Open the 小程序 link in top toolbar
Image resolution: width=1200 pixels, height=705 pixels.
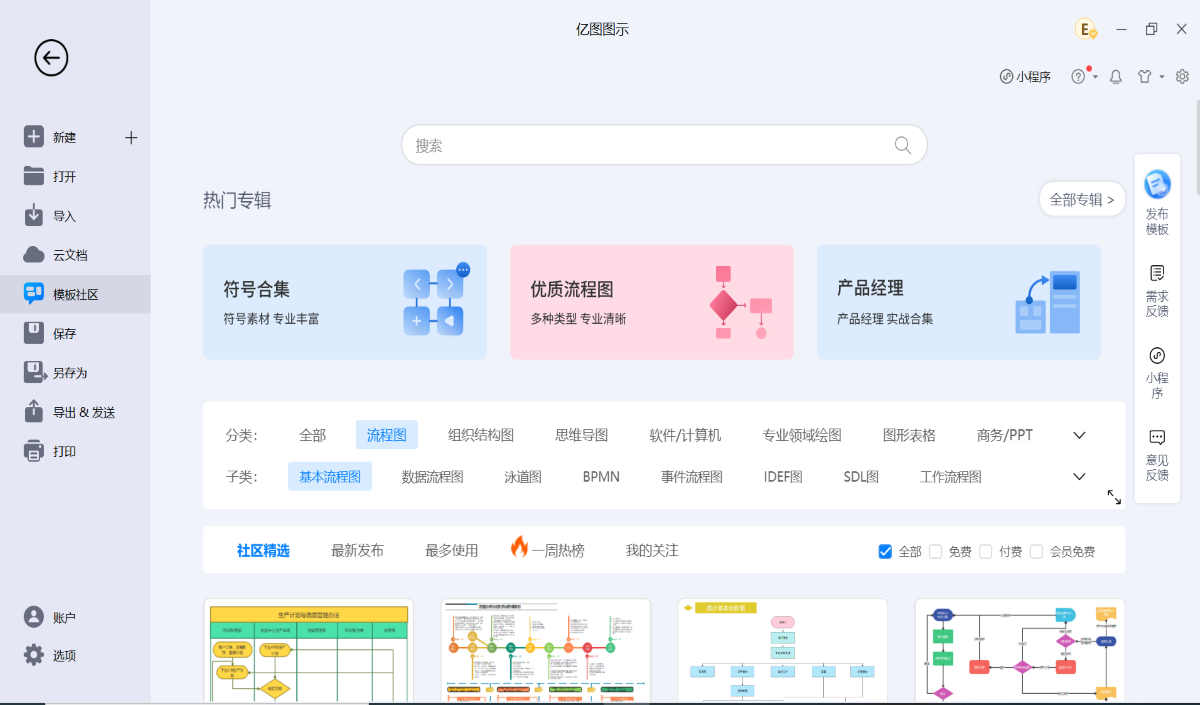pos(1025,76)
